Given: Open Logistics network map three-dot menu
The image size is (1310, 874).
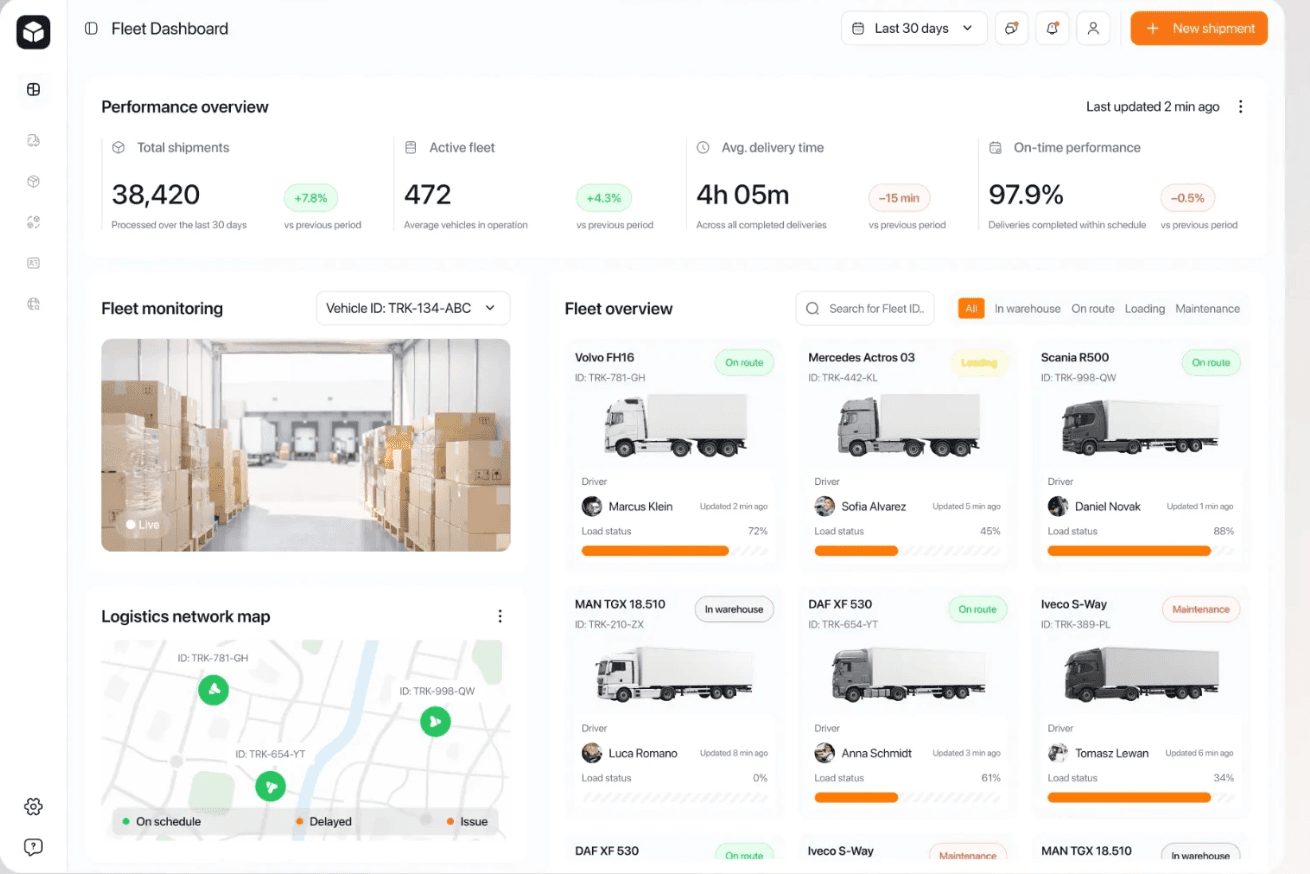Looking at the screenshot, I should coord(500,616).
